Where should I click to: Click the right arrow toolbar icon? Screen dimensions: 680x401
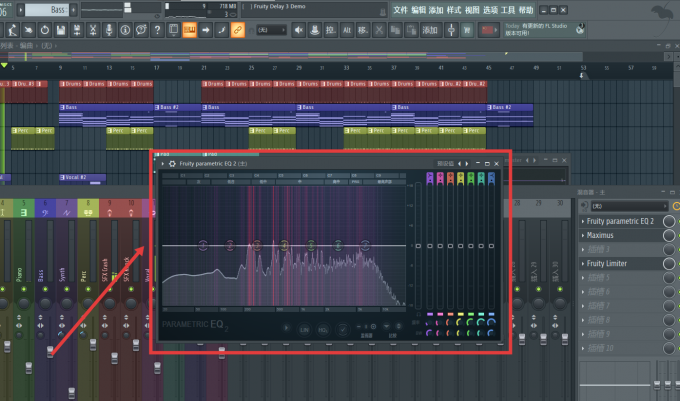pos(206,30)
